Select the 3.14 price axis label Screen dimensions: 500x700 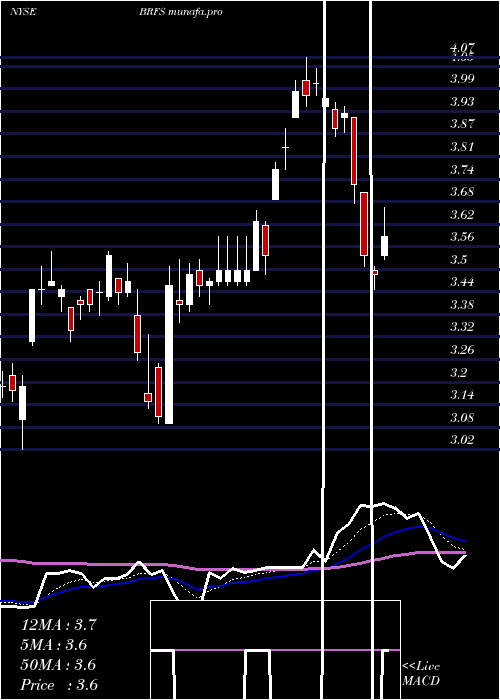tap(462, 395)
